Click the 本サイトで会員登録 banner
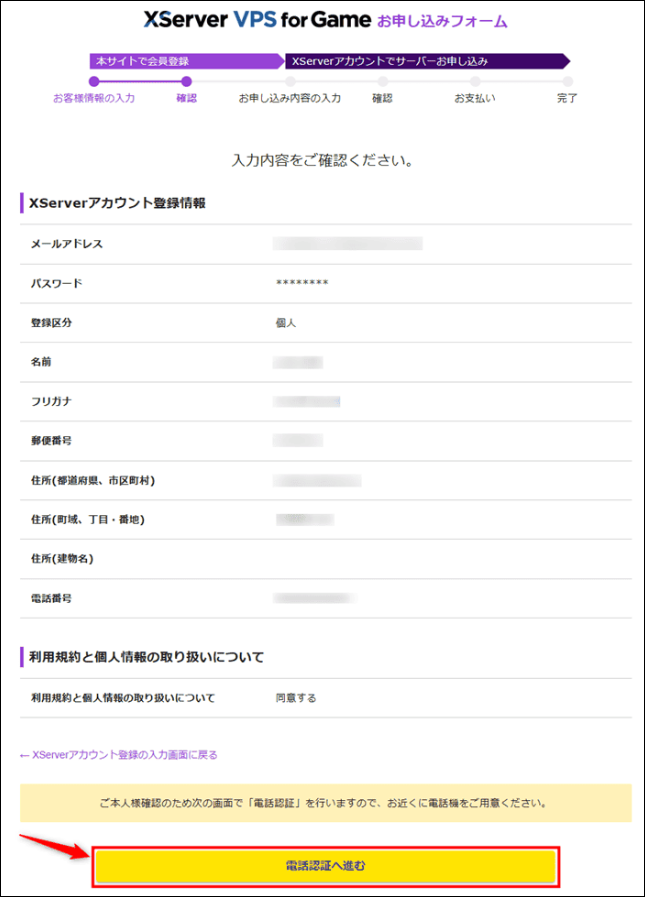 pyautogui.click(x=187, y=61)
